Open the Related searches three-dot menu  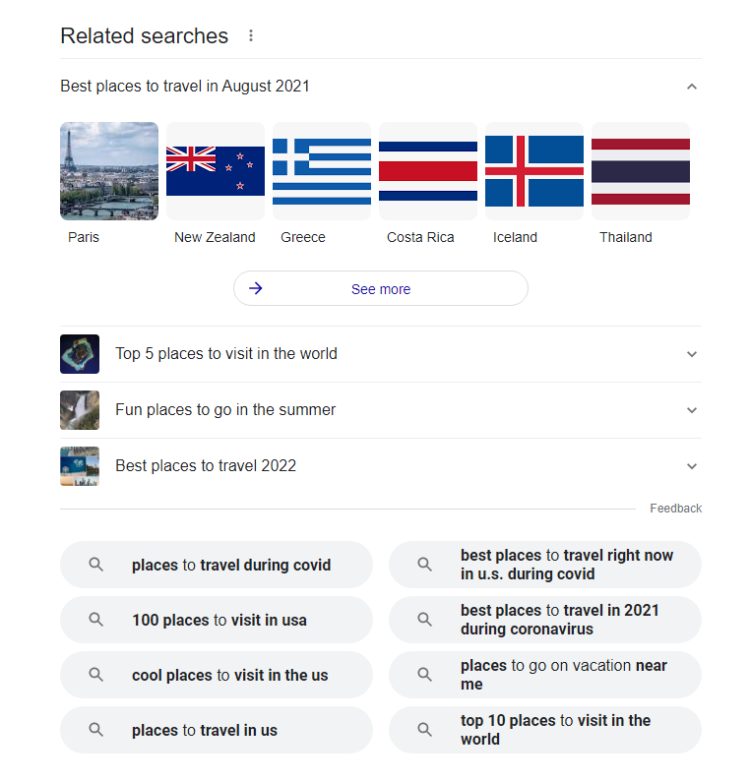click(251, 36)
